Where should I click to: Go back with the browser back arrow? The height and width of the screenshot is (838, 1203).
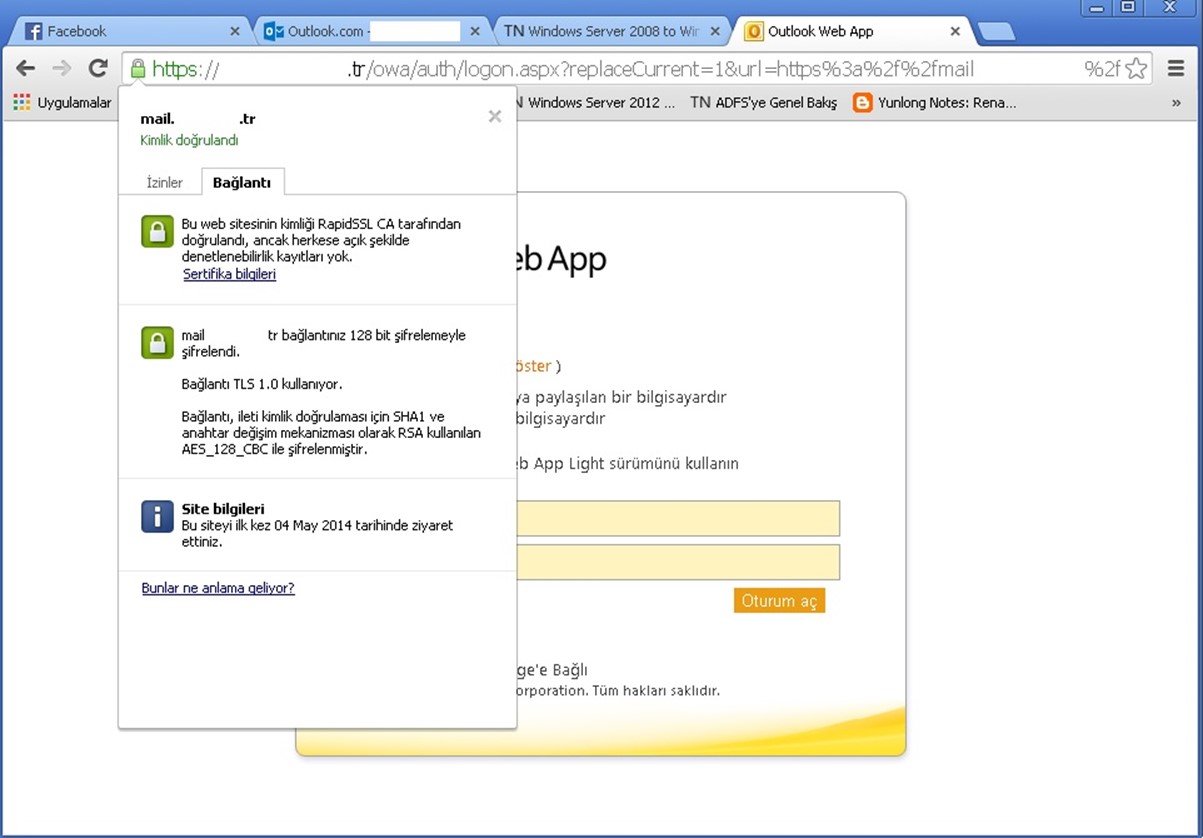click(x=26, y=68)
